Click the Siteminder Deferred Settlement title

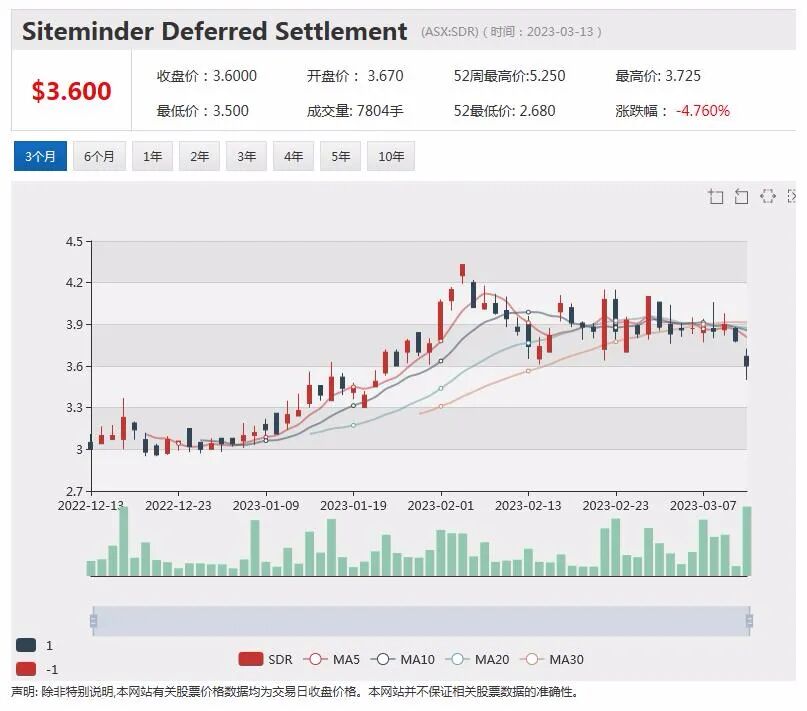tap(215, 31)
